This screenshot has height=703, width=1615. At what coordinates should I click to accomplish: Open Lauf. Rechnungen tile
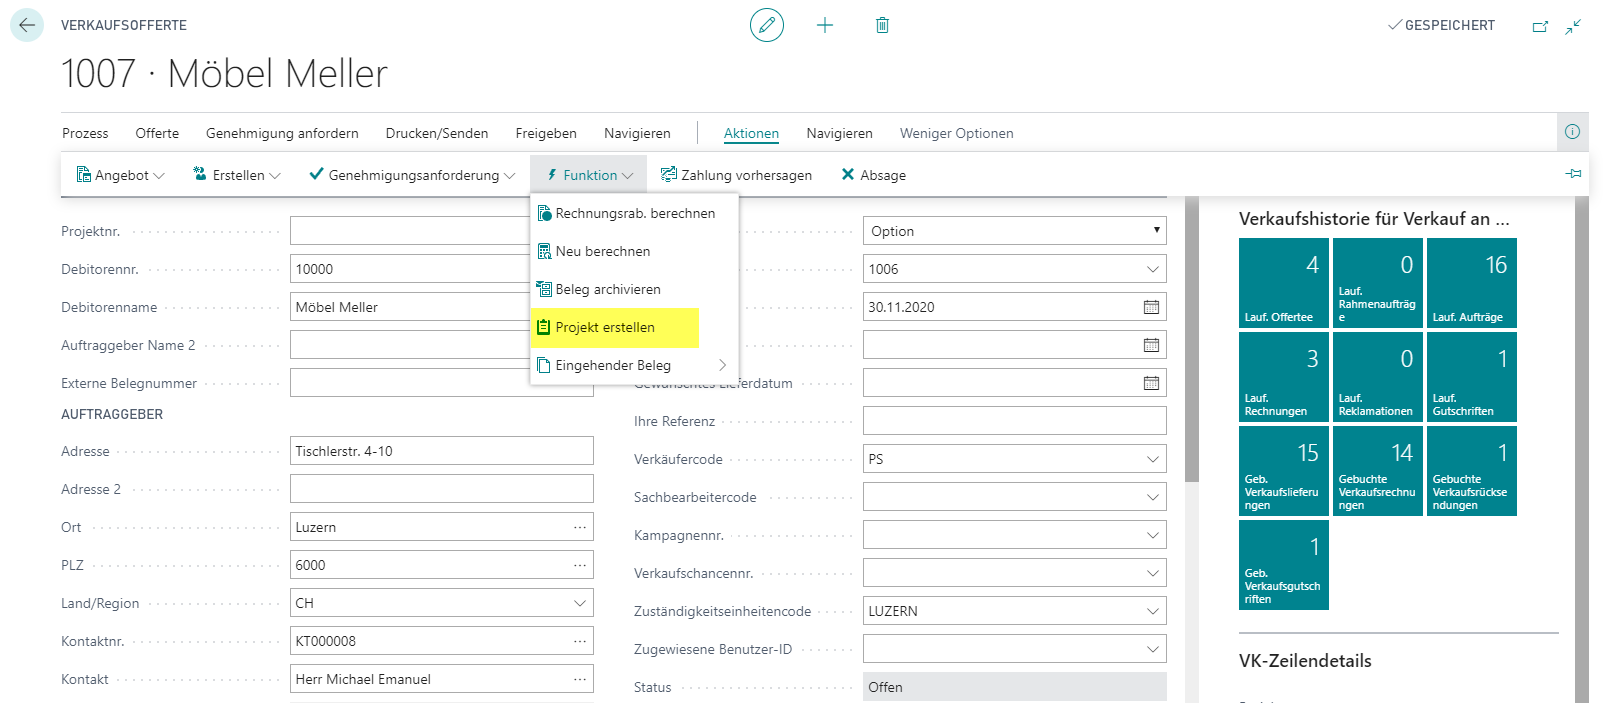[1283, 377]
